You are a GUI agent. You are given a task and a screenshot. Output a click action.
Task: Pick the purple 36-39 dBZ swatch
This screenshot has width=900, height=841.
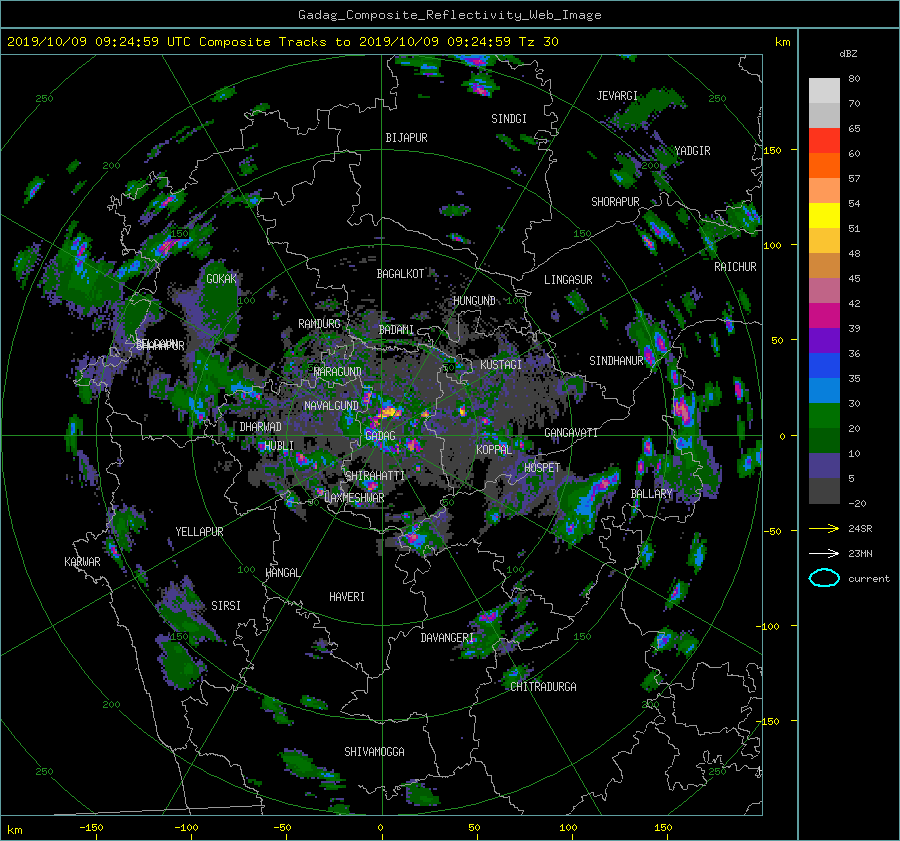tap(824, 341)
